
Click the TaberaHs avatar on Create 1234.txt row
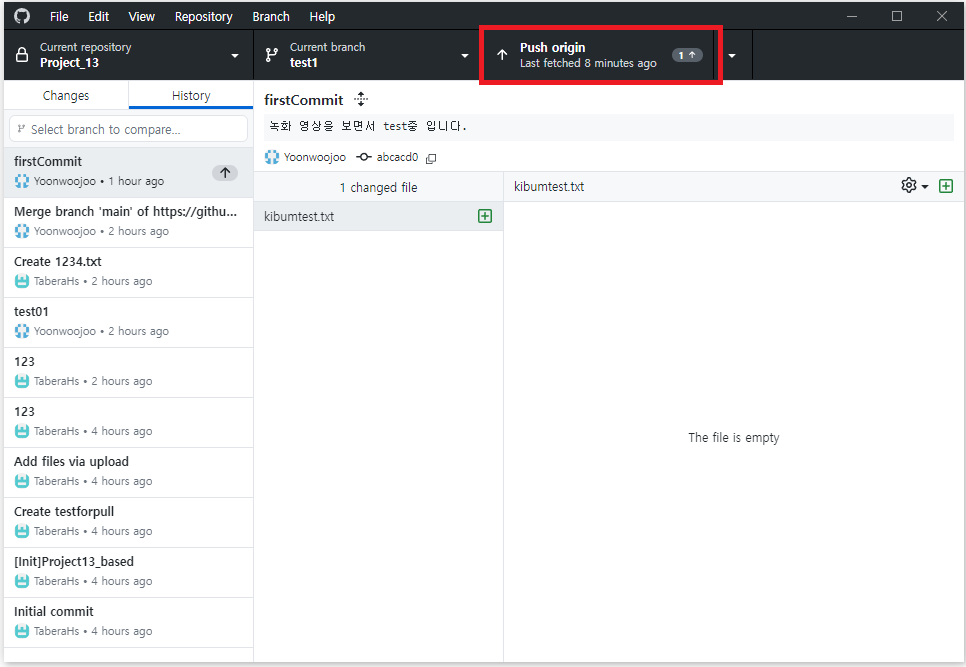tap(22, 281)
